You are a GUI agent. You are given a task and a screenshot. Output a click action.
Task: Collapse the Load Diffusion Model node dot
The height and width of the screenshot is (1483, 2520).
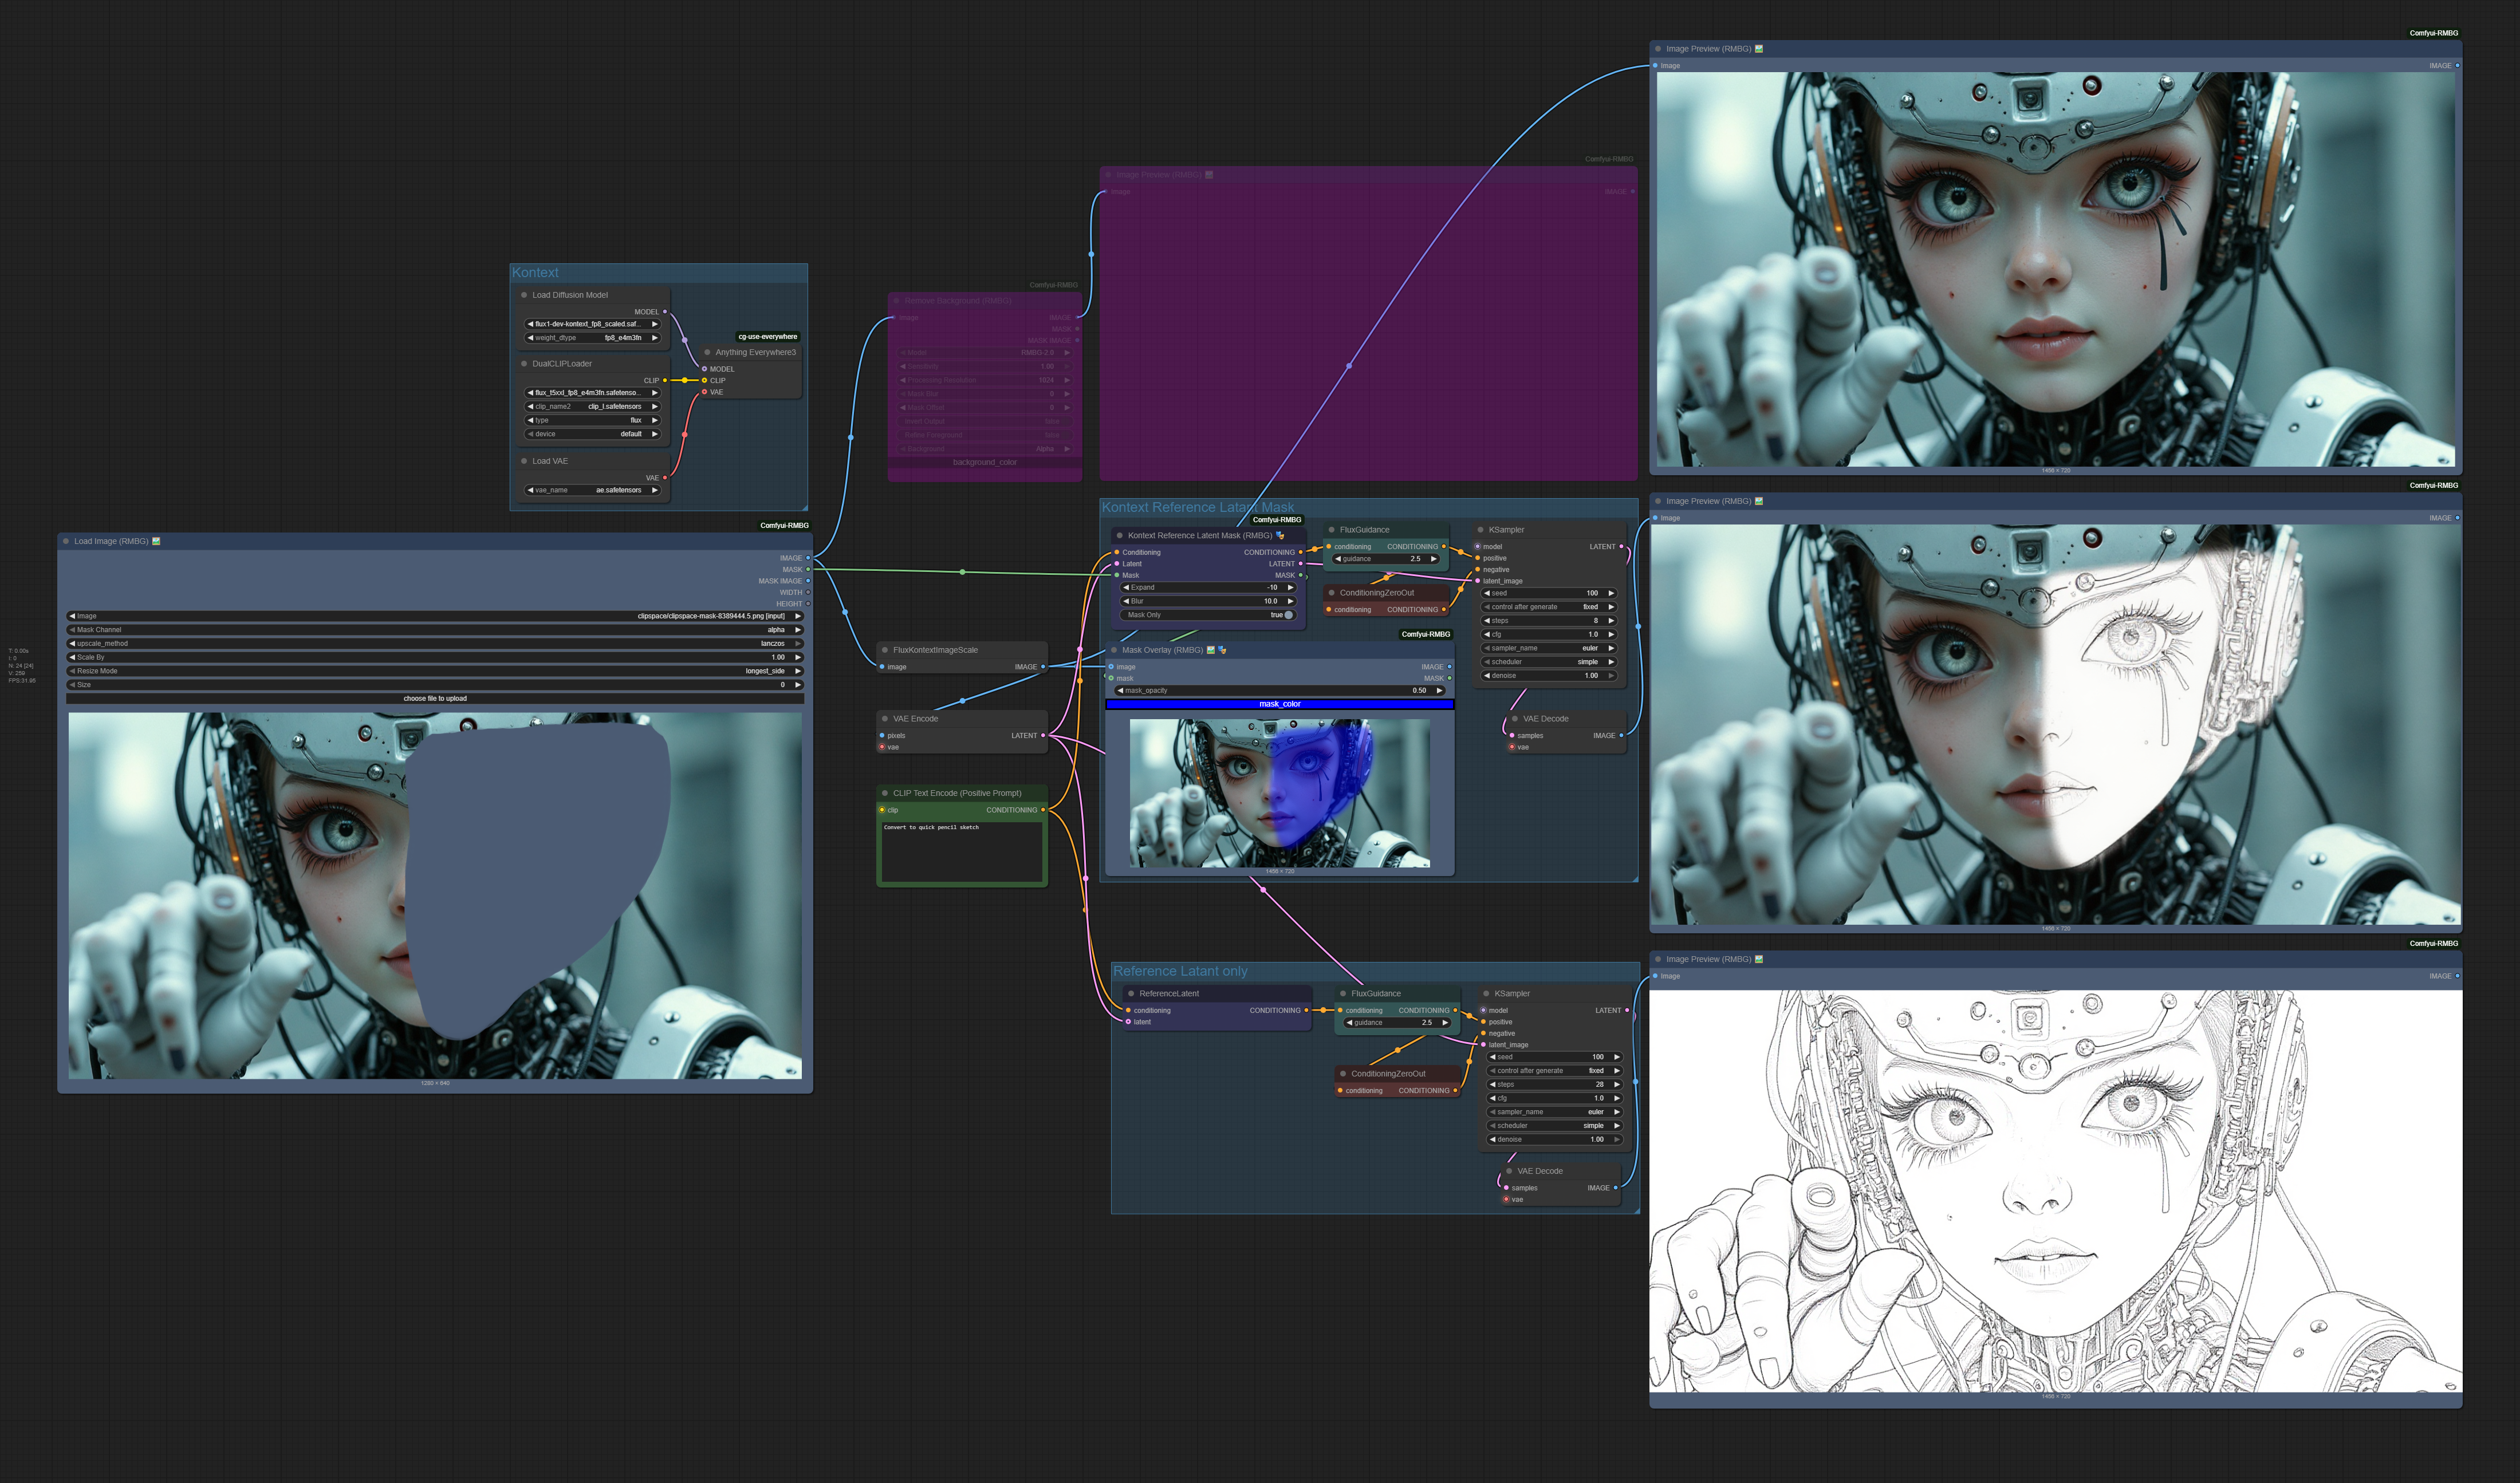click(524, 295)
